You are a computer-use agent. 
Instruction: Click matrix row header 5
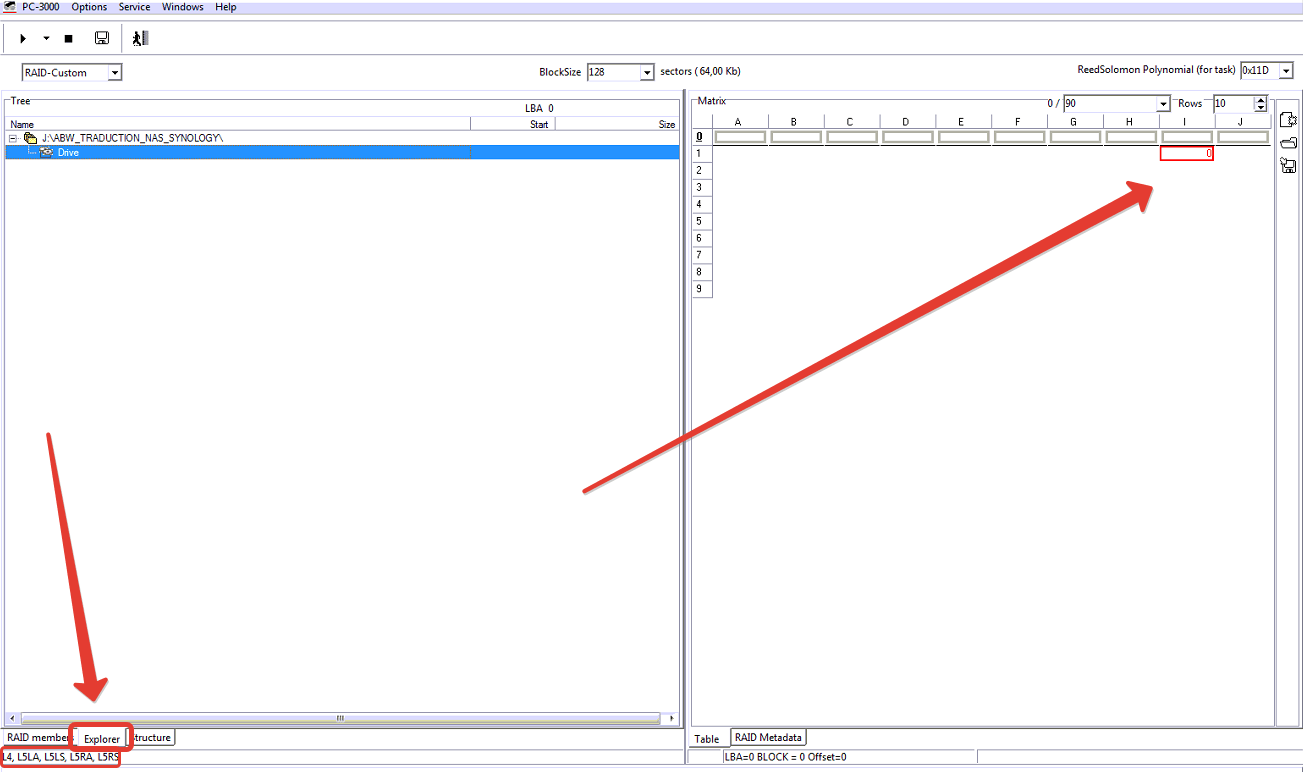pyautogui.click(x=701, y=221)
